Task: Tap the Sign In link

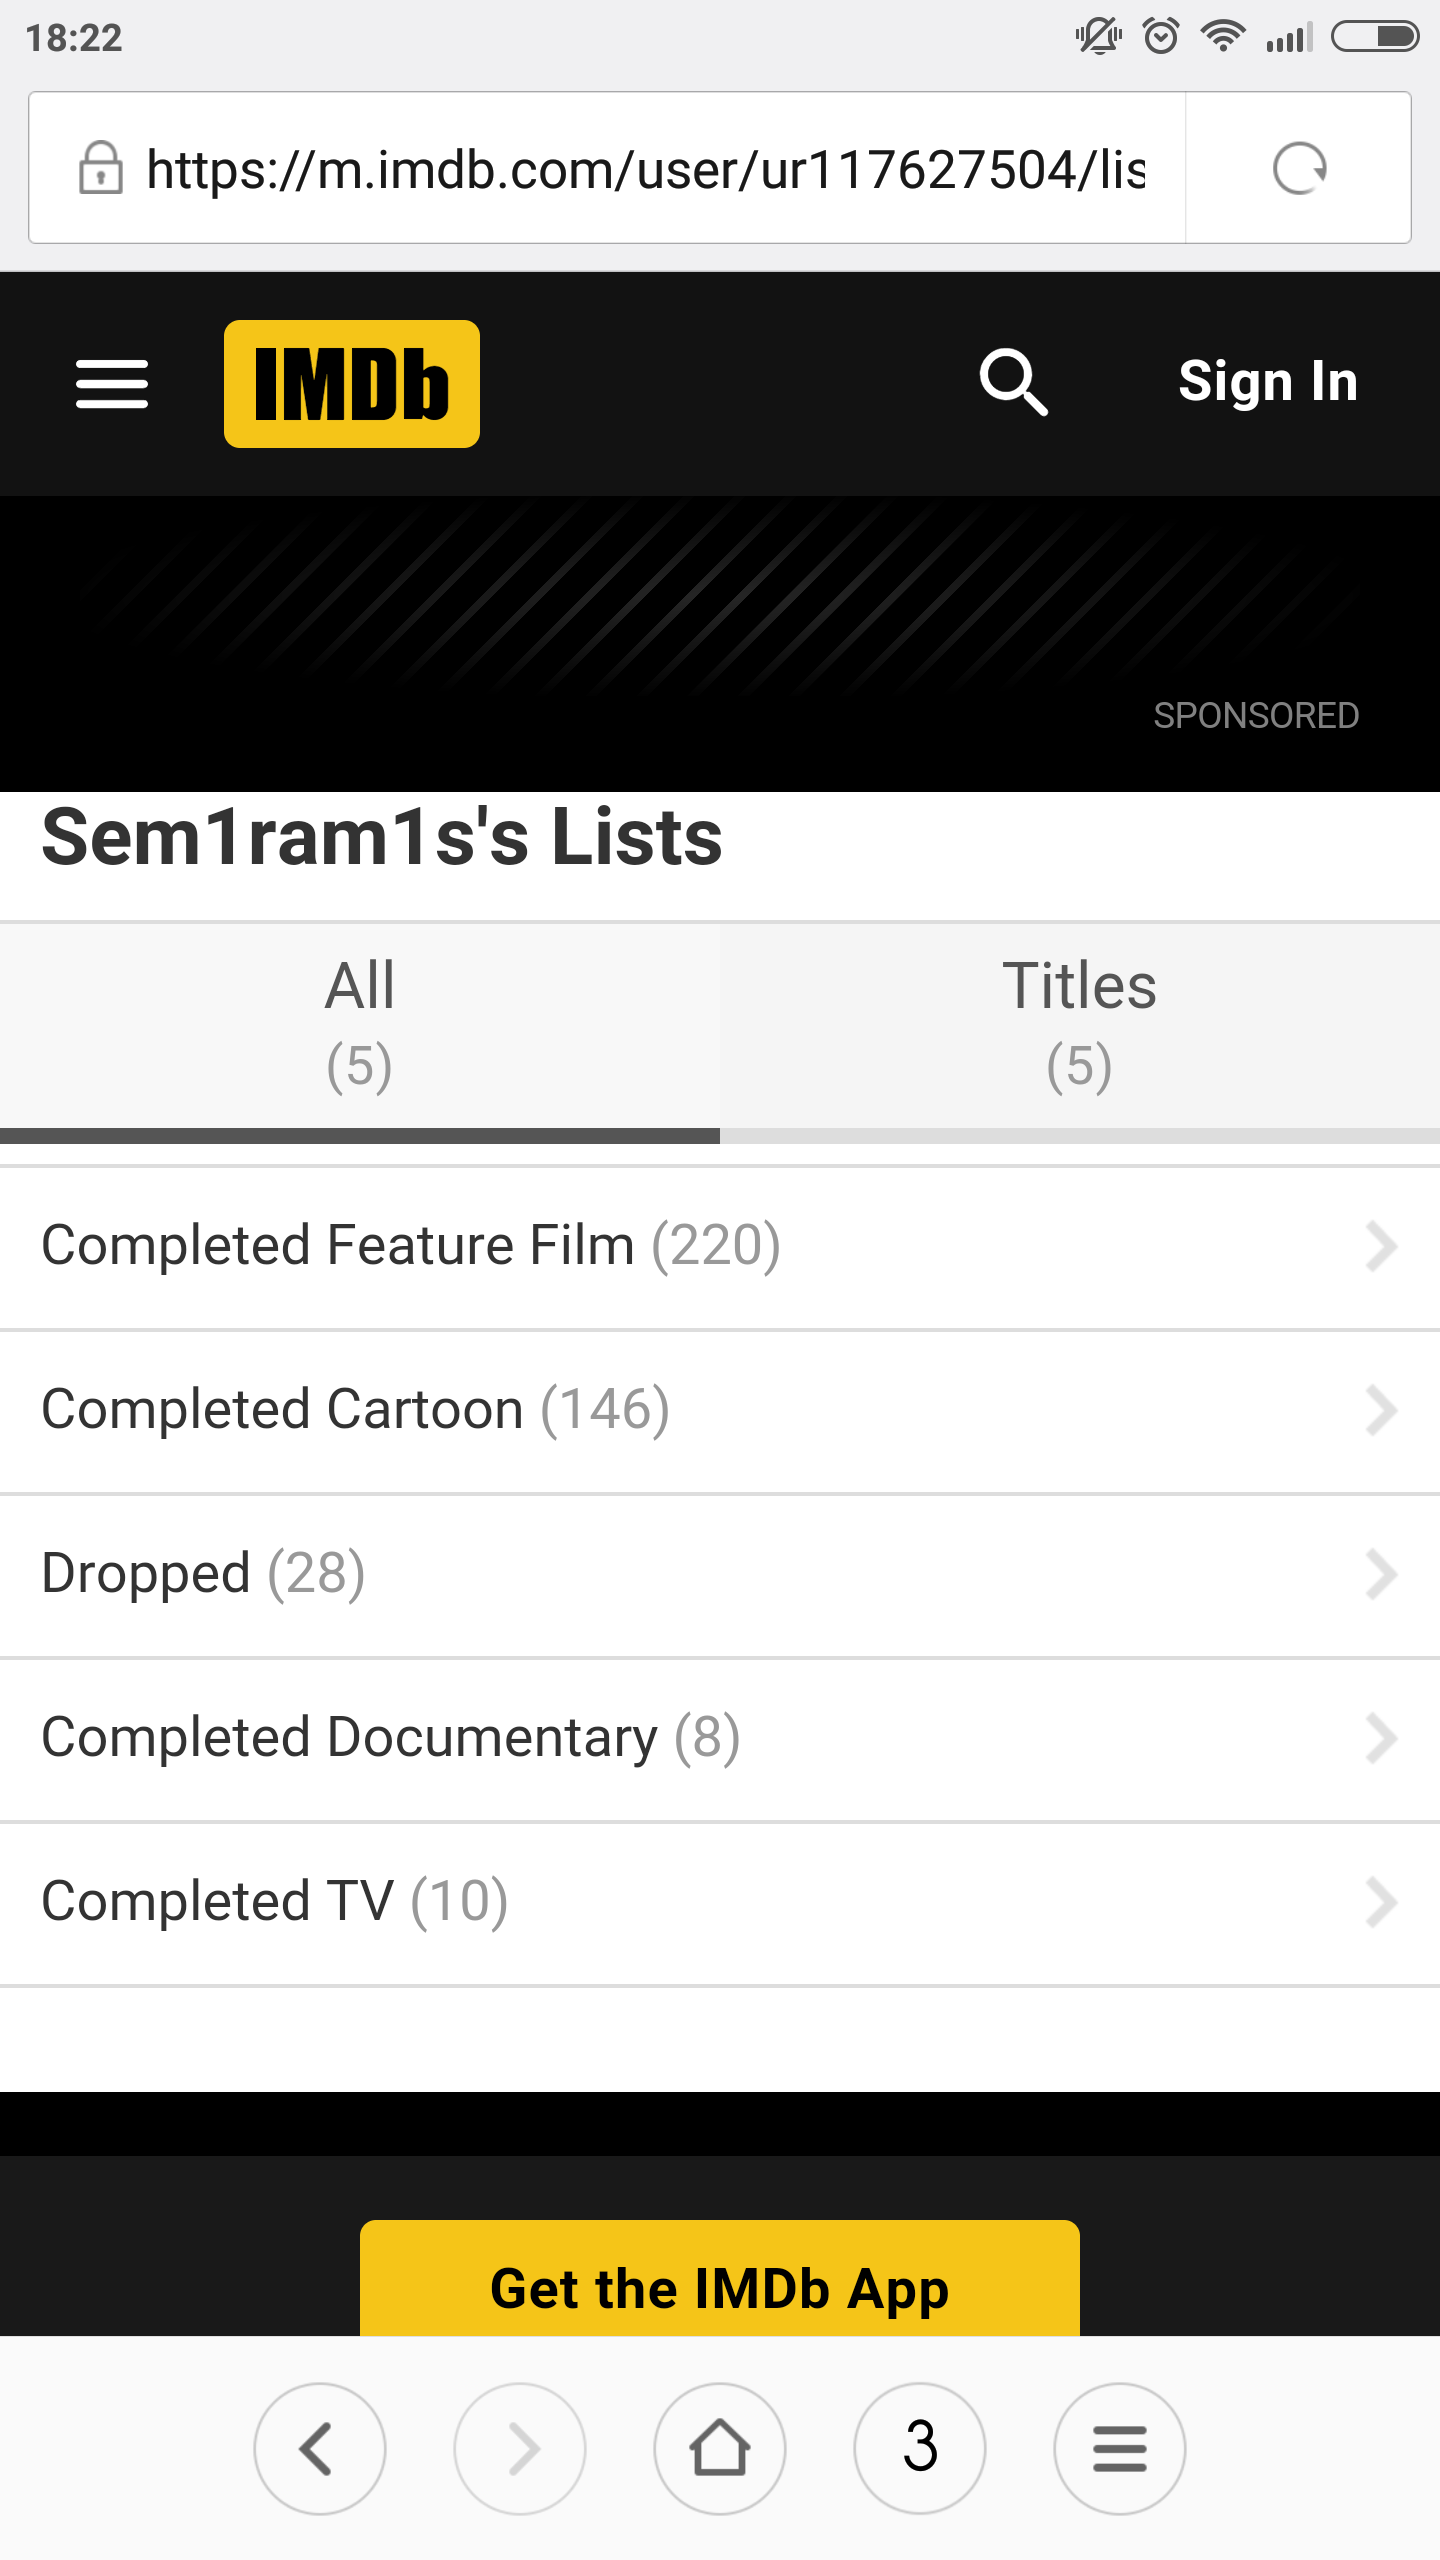Action: pyautogui.click(x=1268, y=382)
